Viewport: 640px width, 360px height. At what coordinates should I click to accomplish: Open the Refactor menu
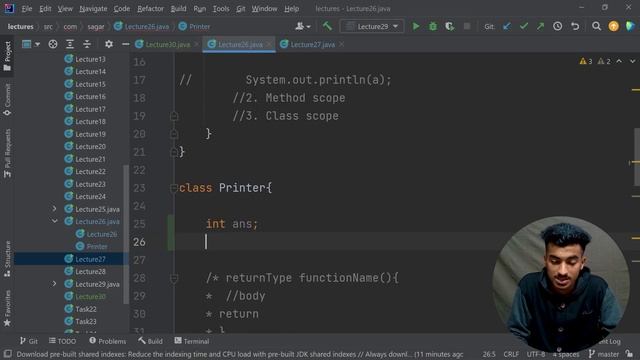pos(150,9)
